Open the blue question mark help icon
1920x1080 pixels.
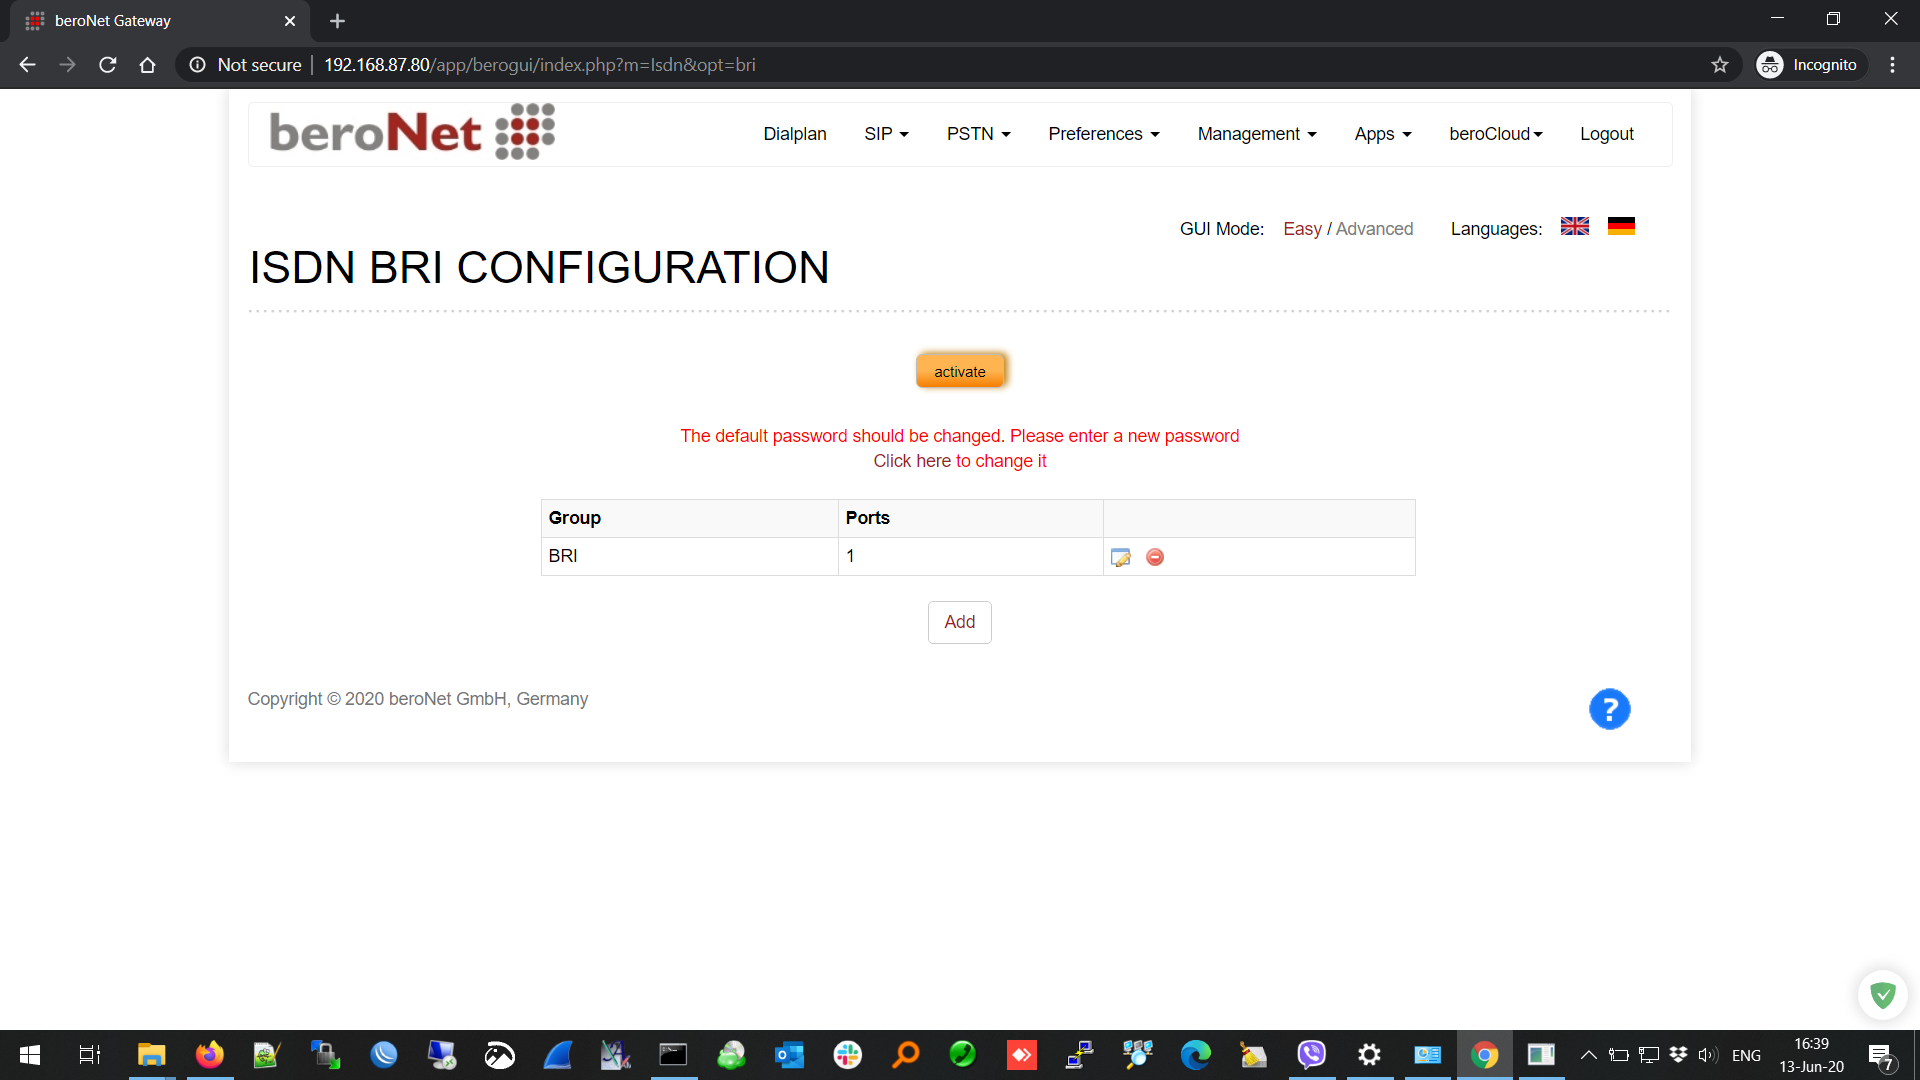coord(1609,709)
